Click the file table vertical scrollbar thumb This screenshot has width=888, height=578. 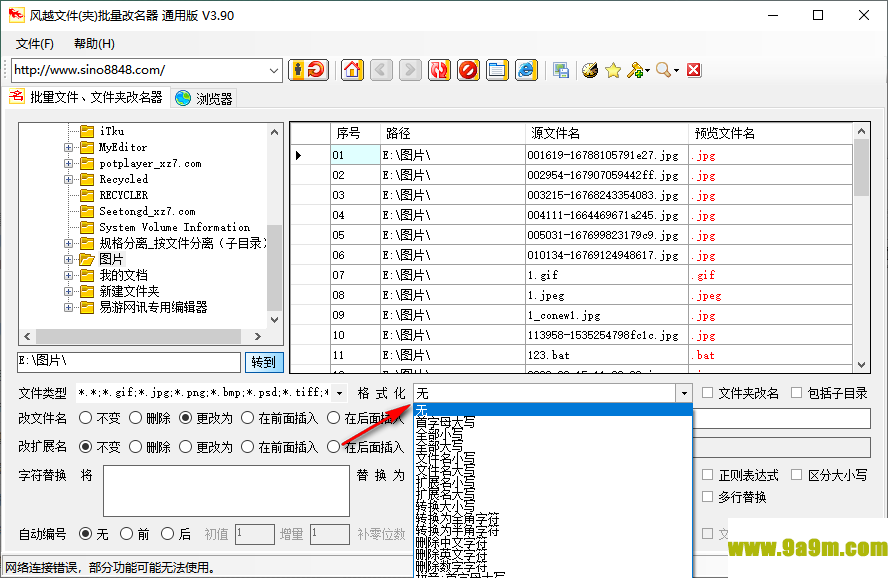[861, 167]
